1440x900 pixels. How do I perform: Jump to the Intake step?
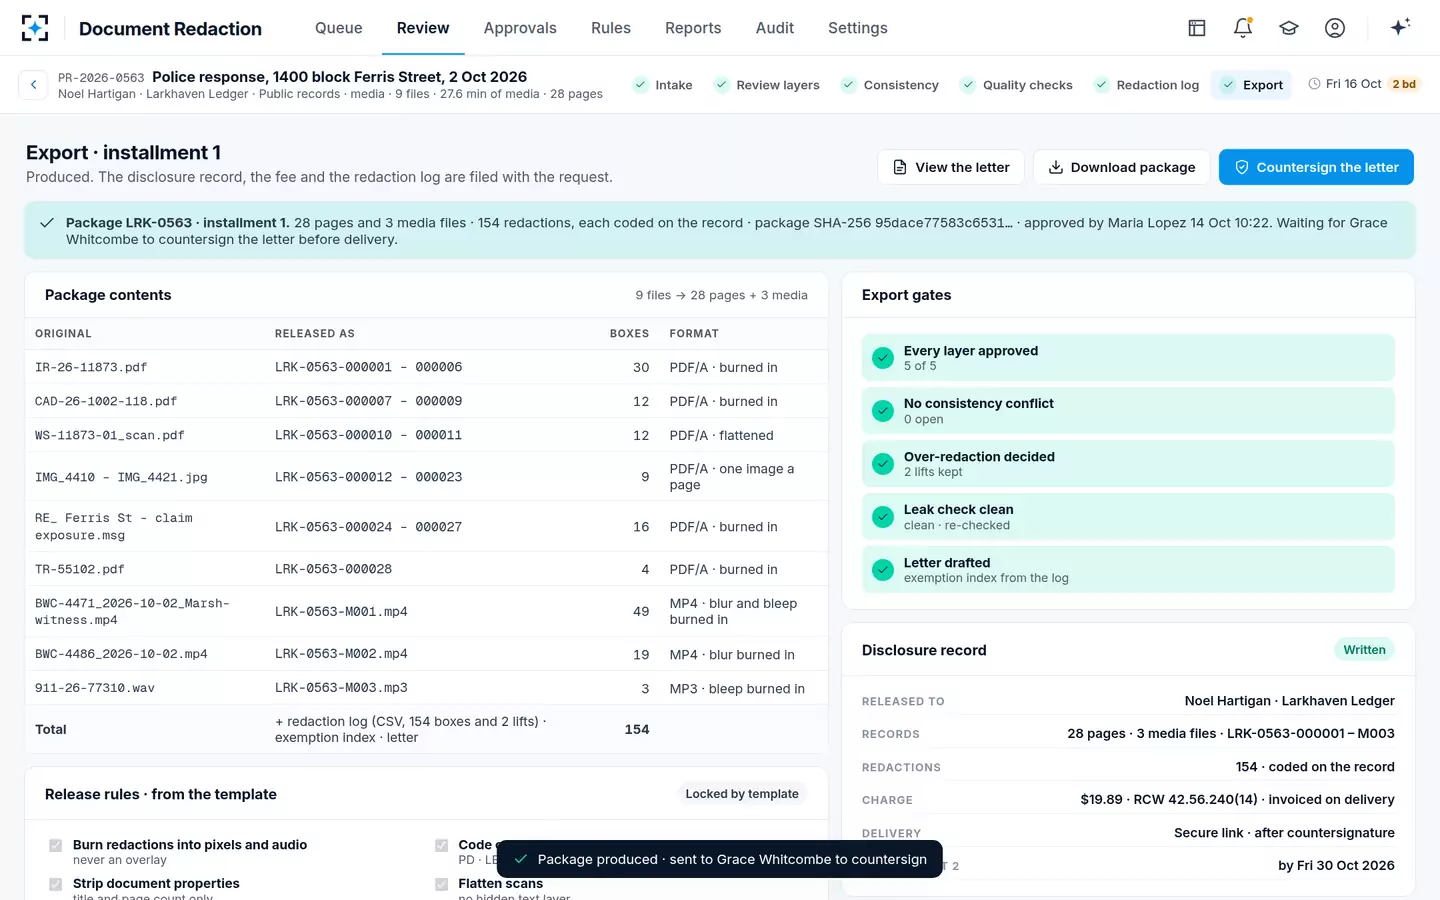(x=663, y=85)
